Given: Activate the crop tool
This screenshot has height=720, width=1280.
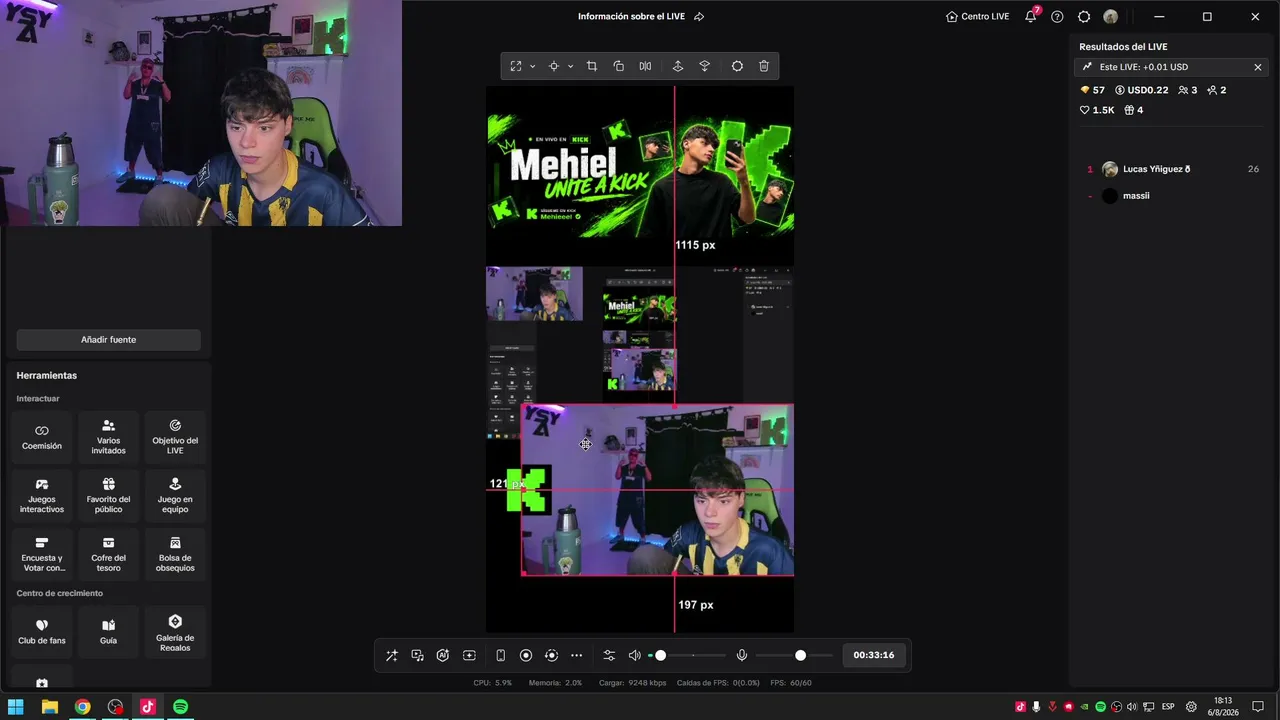Looking at the screenshot, I should coord(592,66).
